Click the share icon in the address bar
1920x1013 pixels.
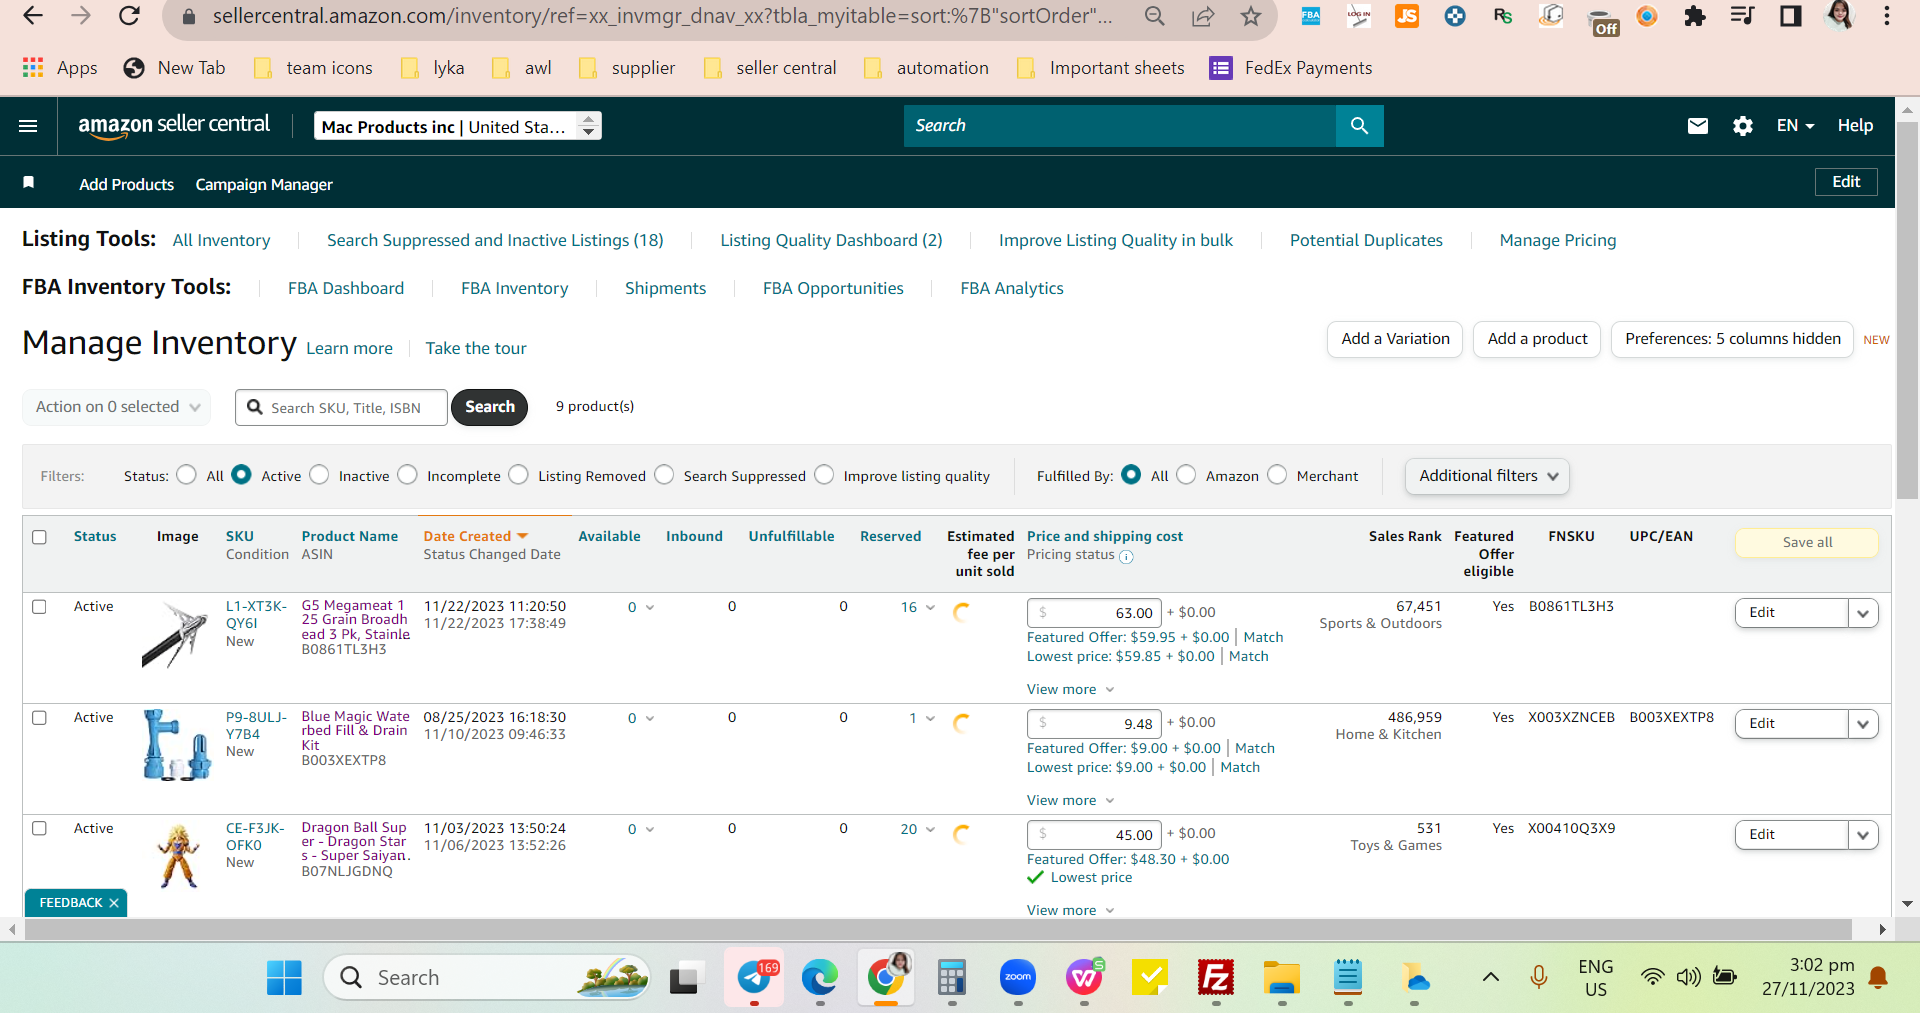(x=1202, y=16)
